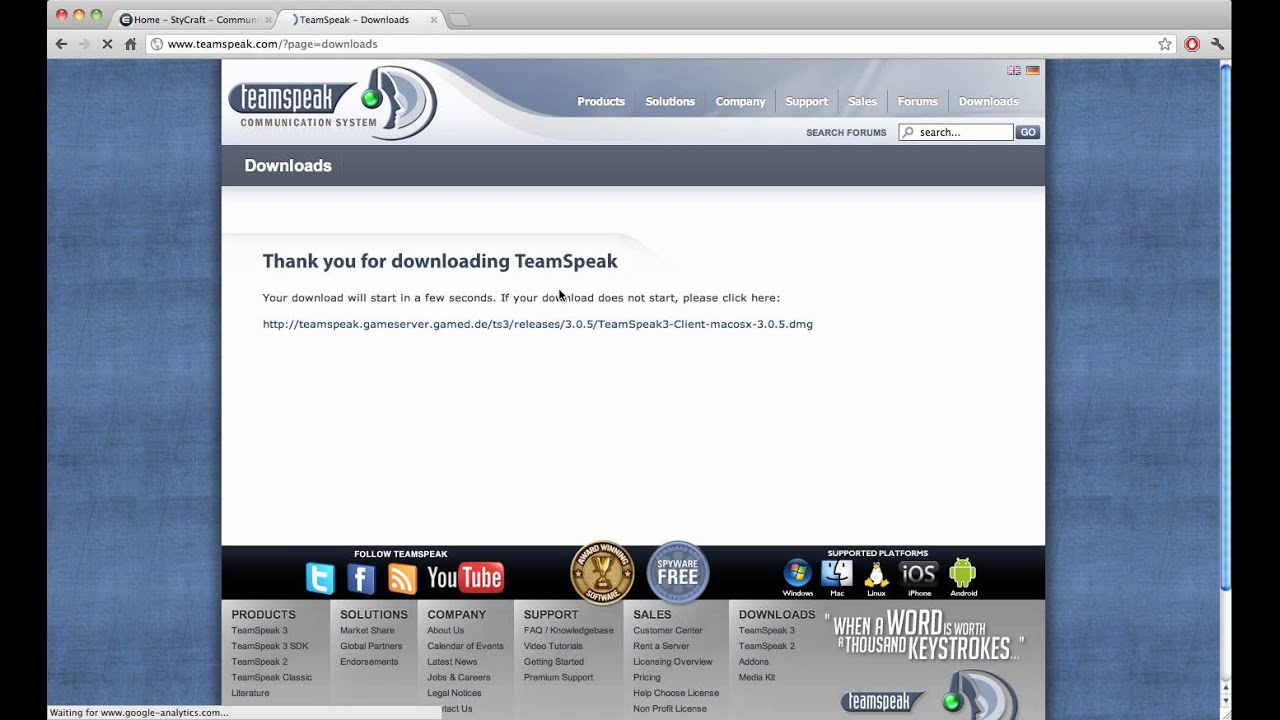Switch site language to German flag
Viewport: 1280px width, 720px height.
[x=1033, y=71]
